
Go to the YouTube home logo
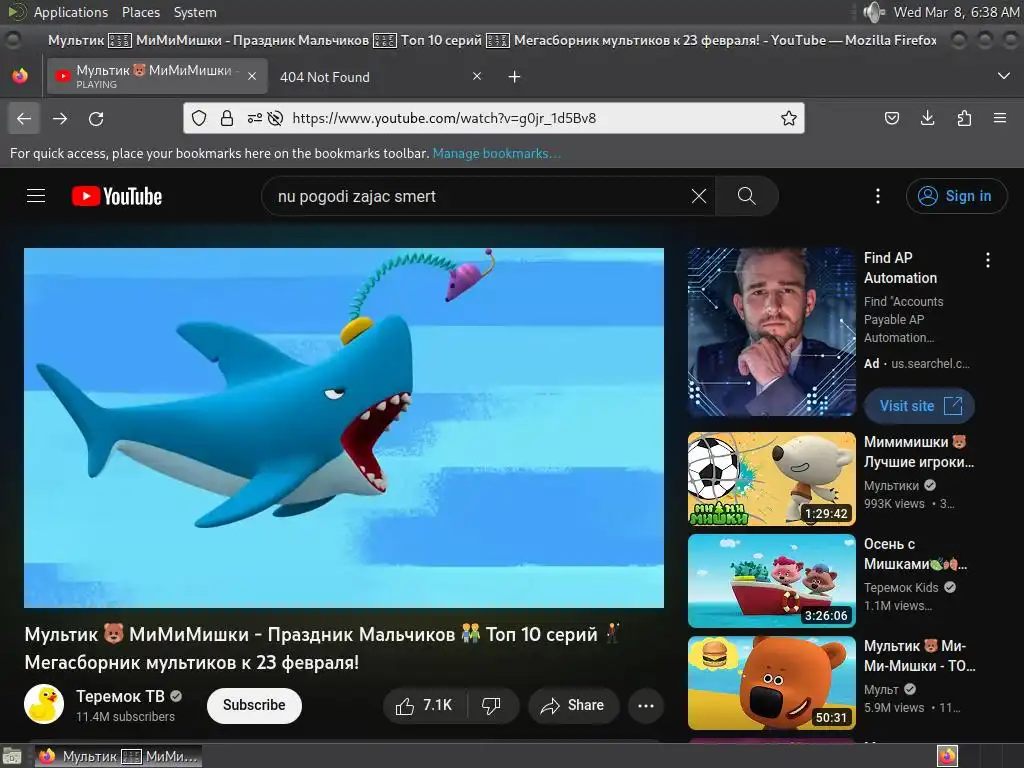click(117, 196)
